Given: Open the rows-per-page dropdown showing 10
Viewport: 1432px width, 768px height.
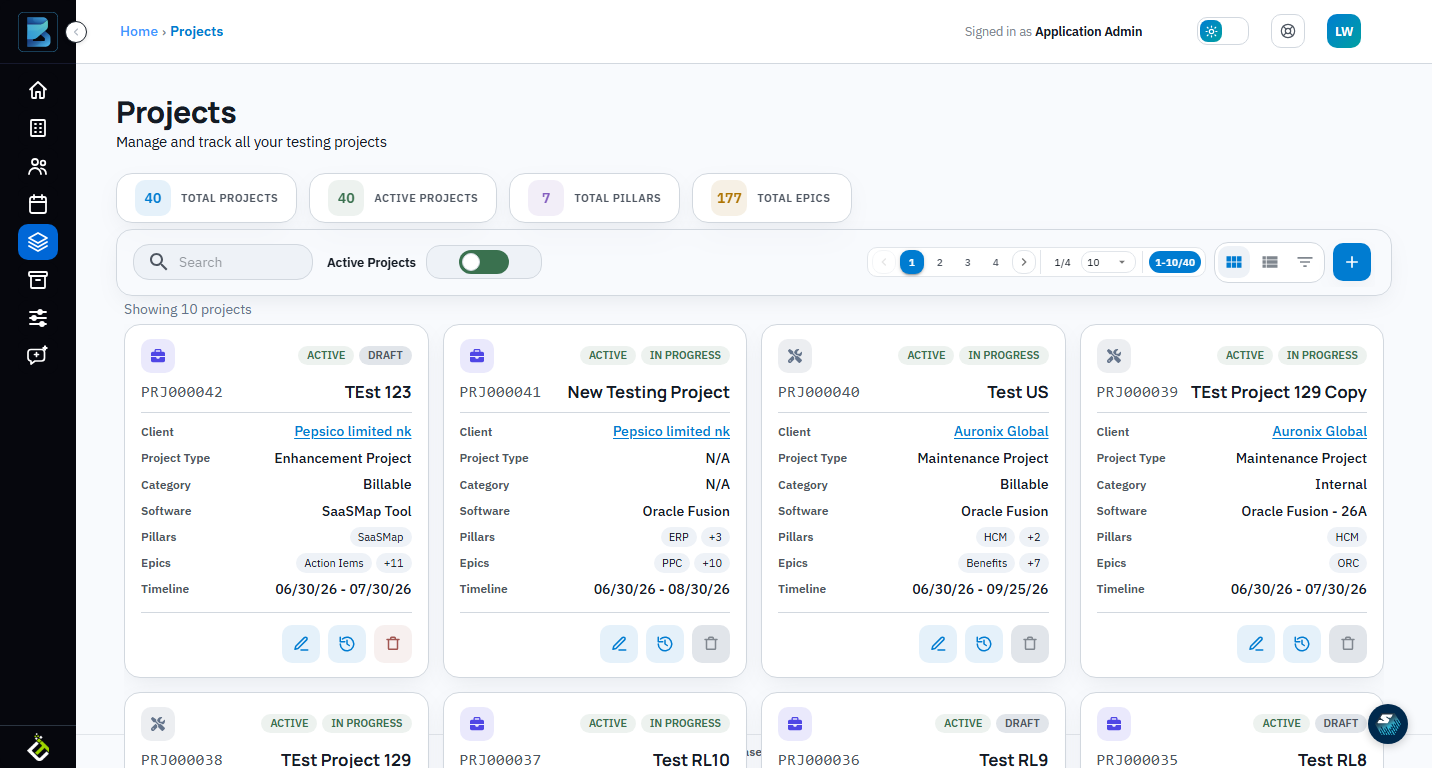Looking at the screenshot, I should click(1107, 262).
